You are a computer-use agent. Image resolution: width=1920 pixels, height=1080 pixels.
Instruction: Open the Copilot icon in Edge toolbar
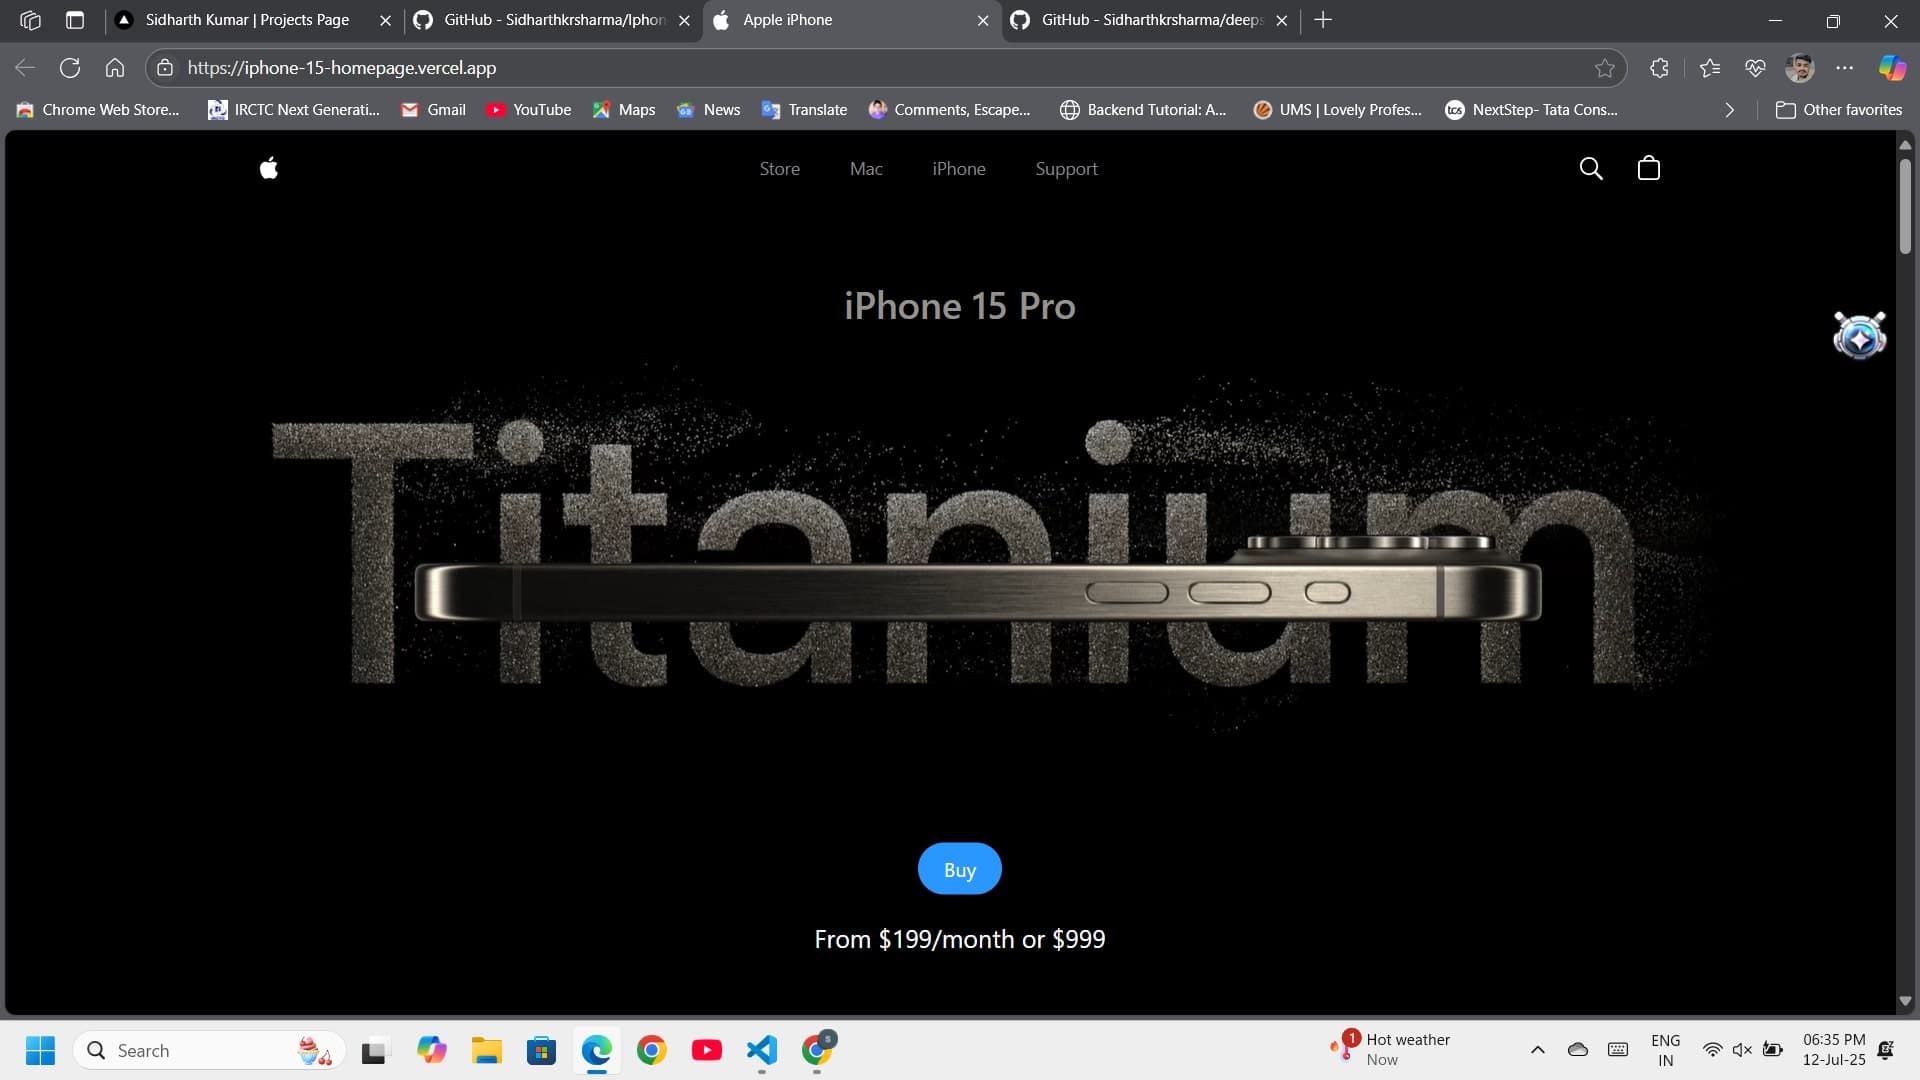click(1891, 68)
